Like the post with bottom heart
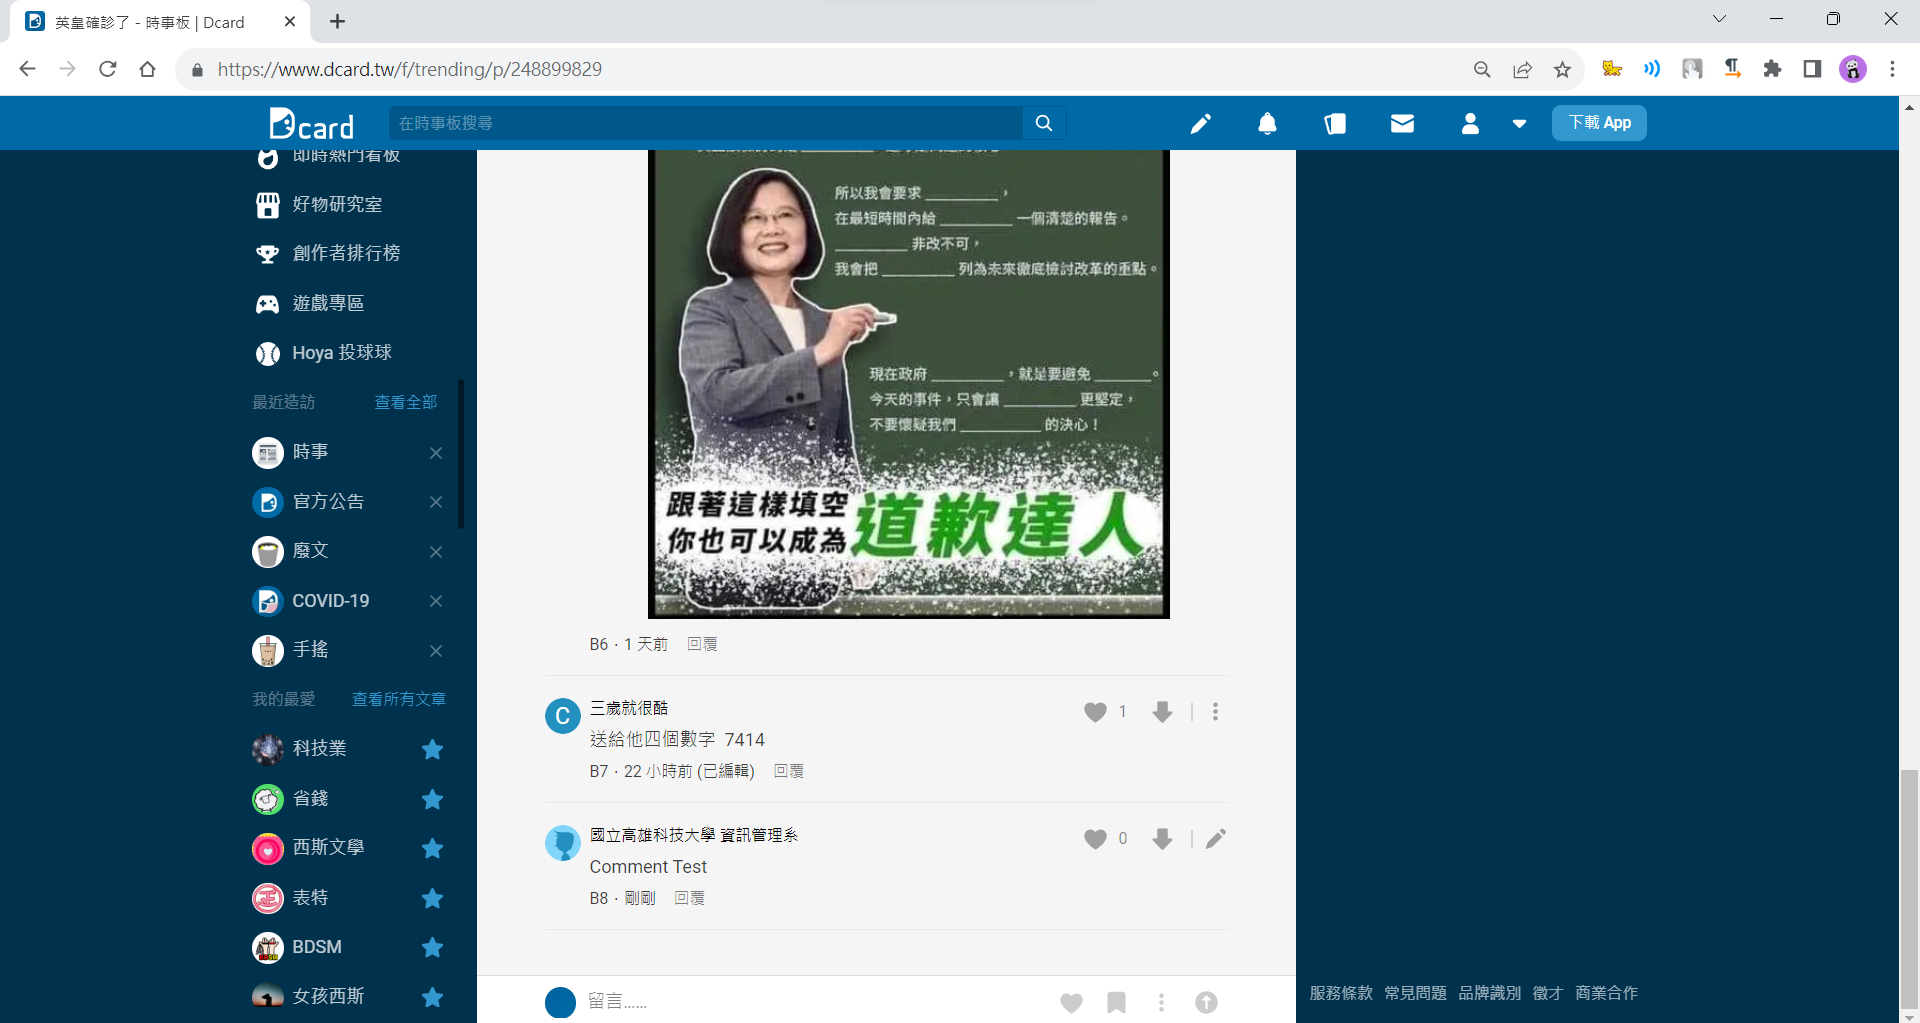Image resolution: width=1920 pixels, height=1023 pixels. click(1071, 1002)
